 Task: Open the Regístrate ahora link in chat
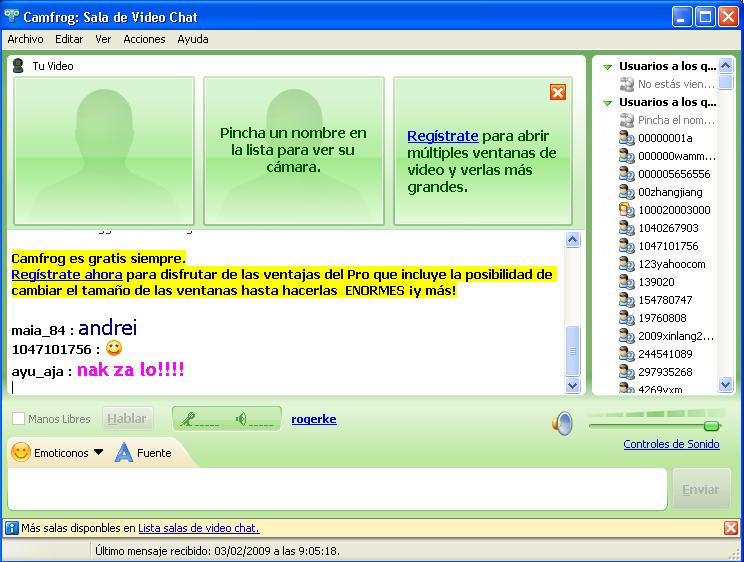(67, 274)
